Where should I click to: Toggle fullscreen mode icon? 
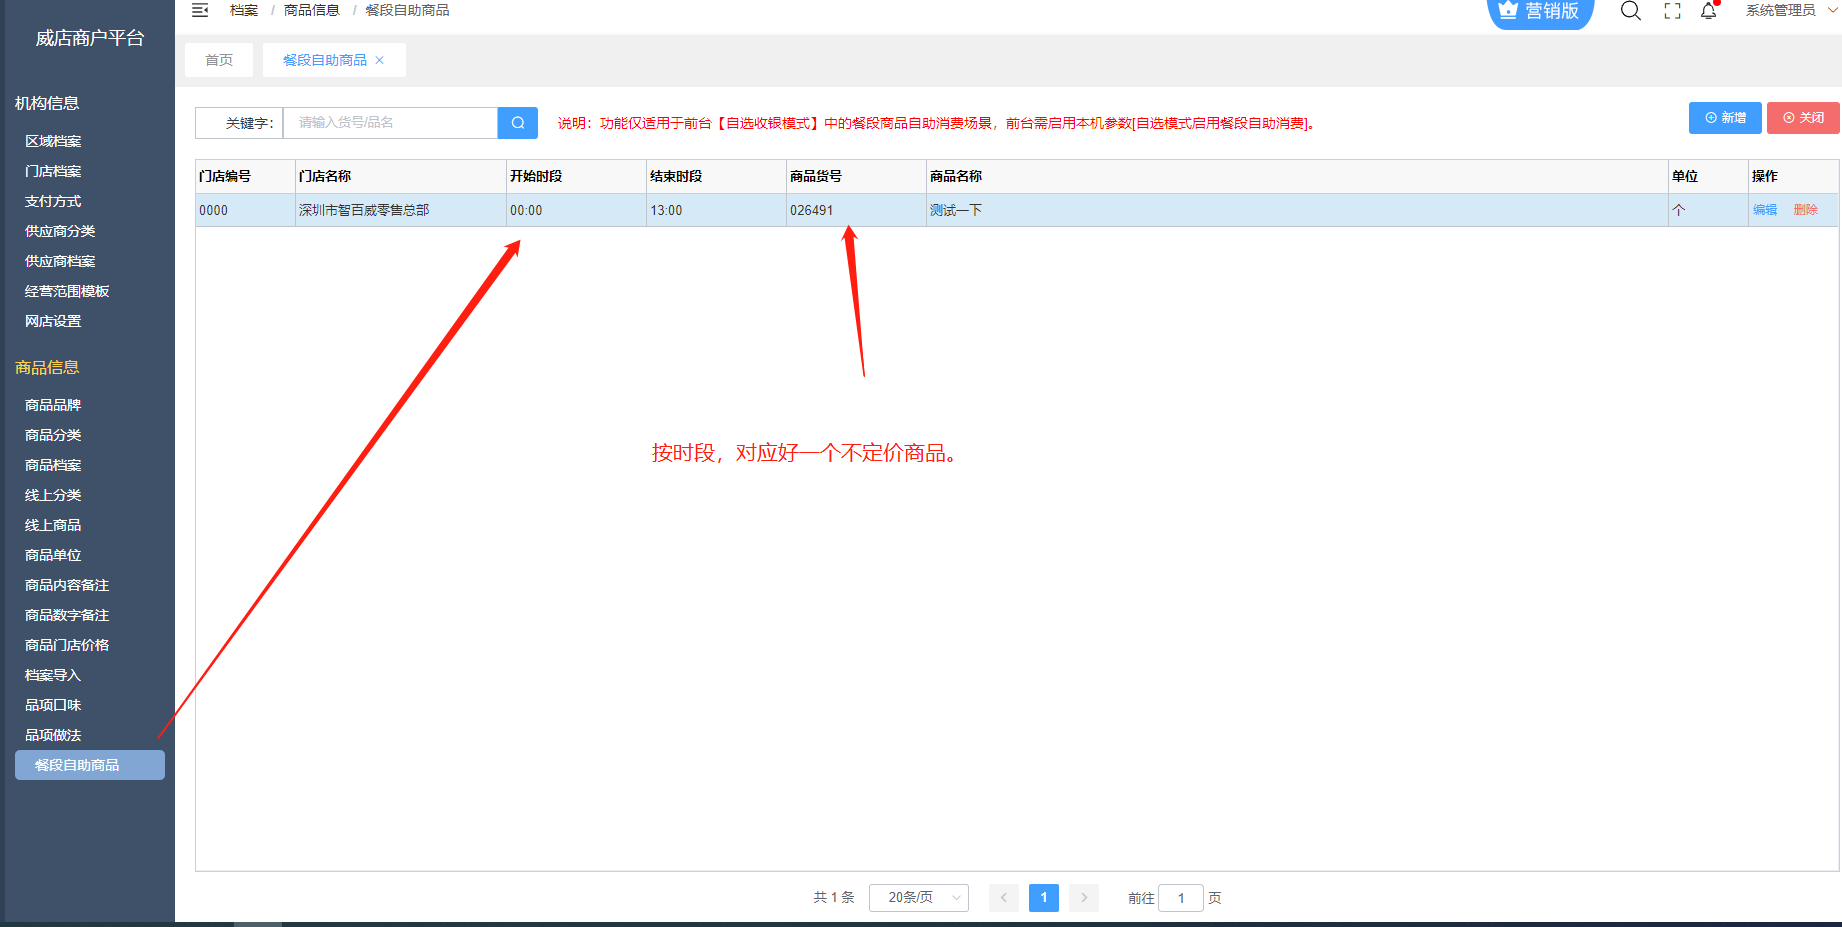tap(1672, 11)
